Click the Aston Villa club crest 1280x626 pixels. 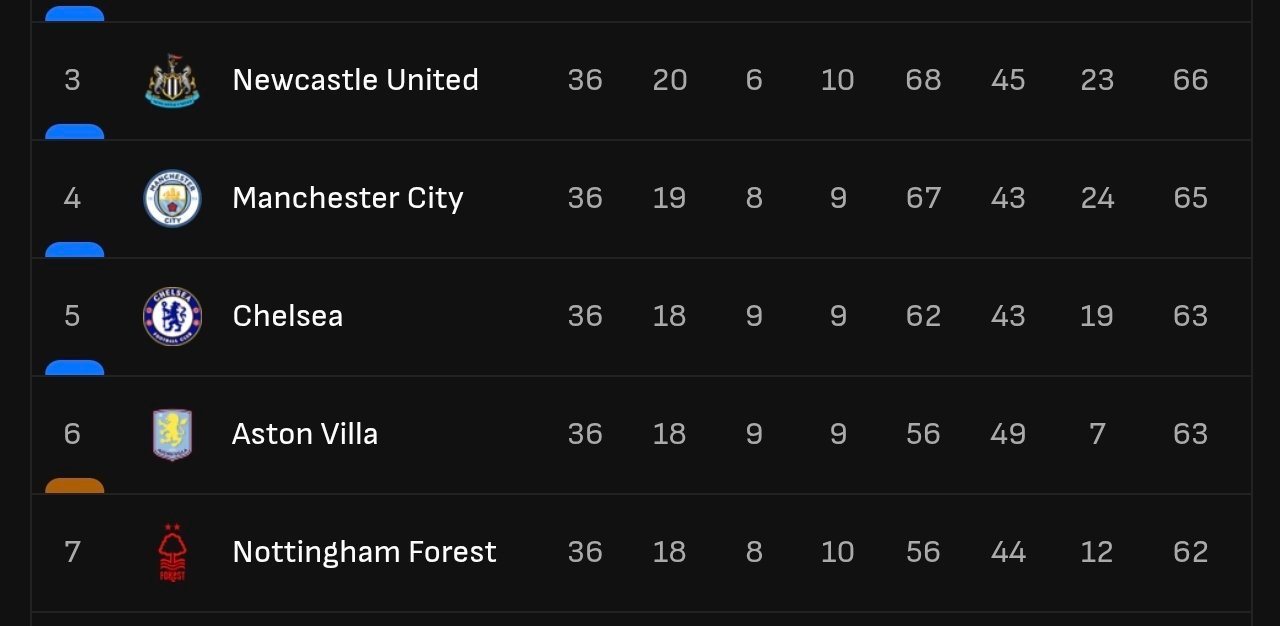point(172,434)
